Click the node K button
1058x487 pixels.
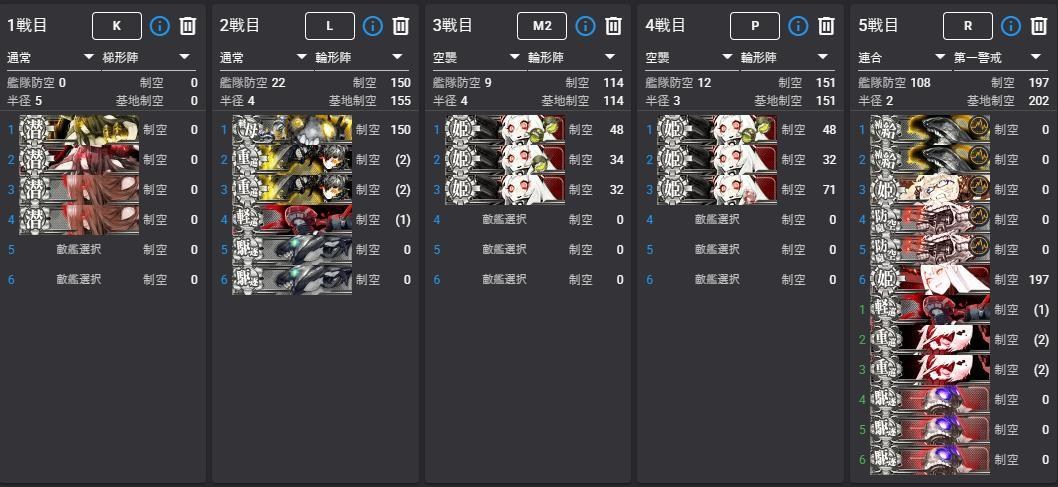[x=117, y=26]
